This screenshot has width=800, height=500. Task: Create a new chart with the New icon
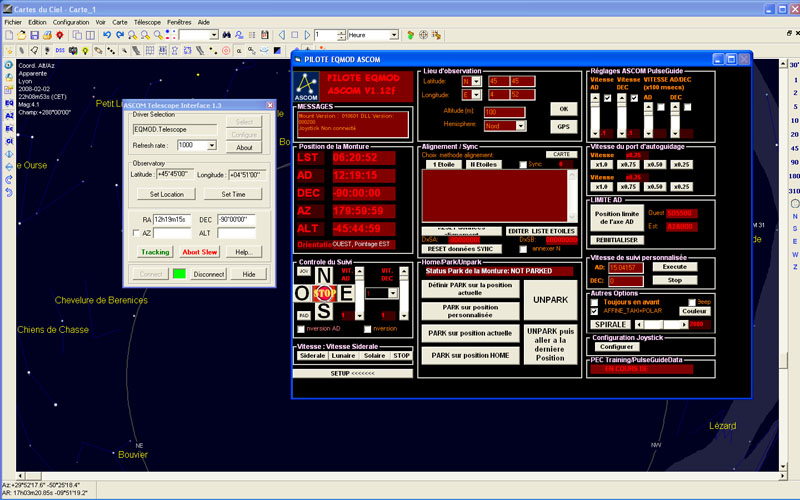point(9,35)
